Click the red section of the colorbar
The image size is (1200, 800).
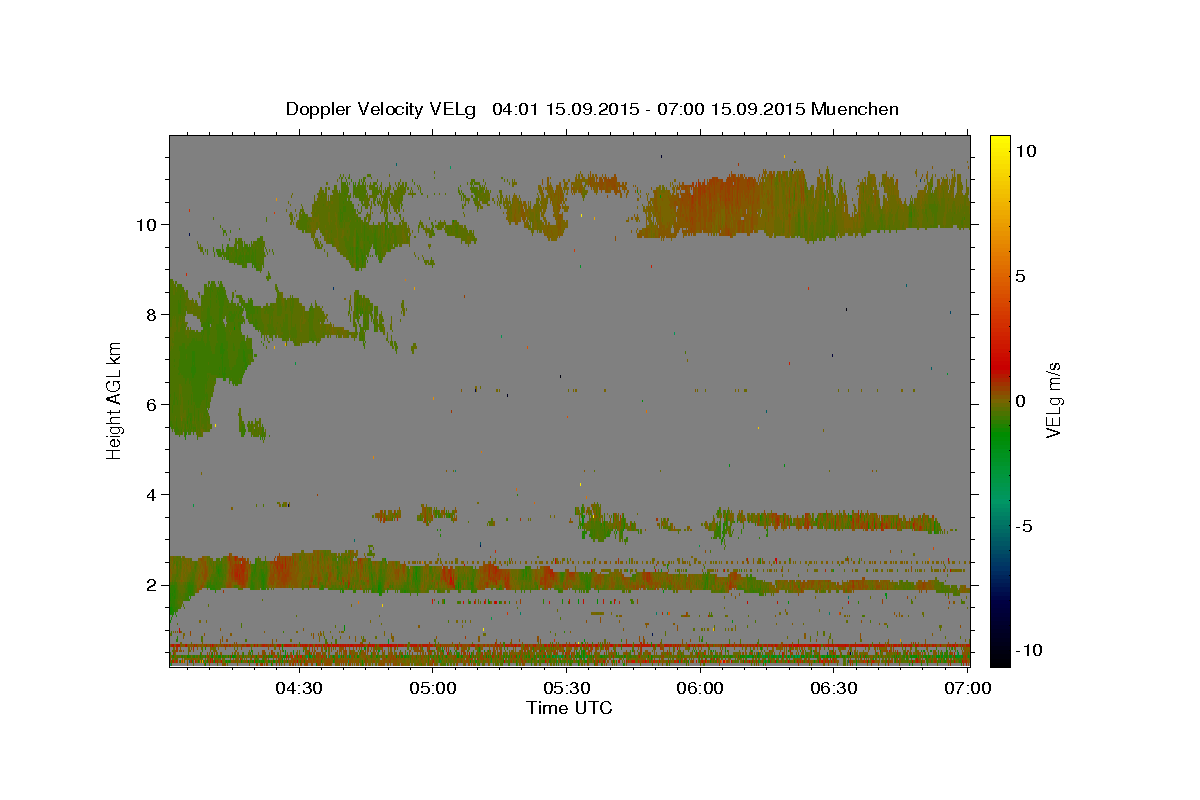(999, 365)
